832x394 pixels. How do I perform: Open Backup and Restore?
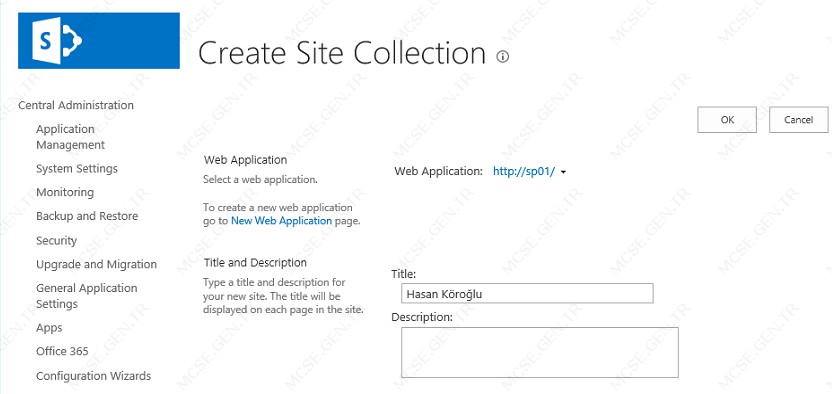87,216
